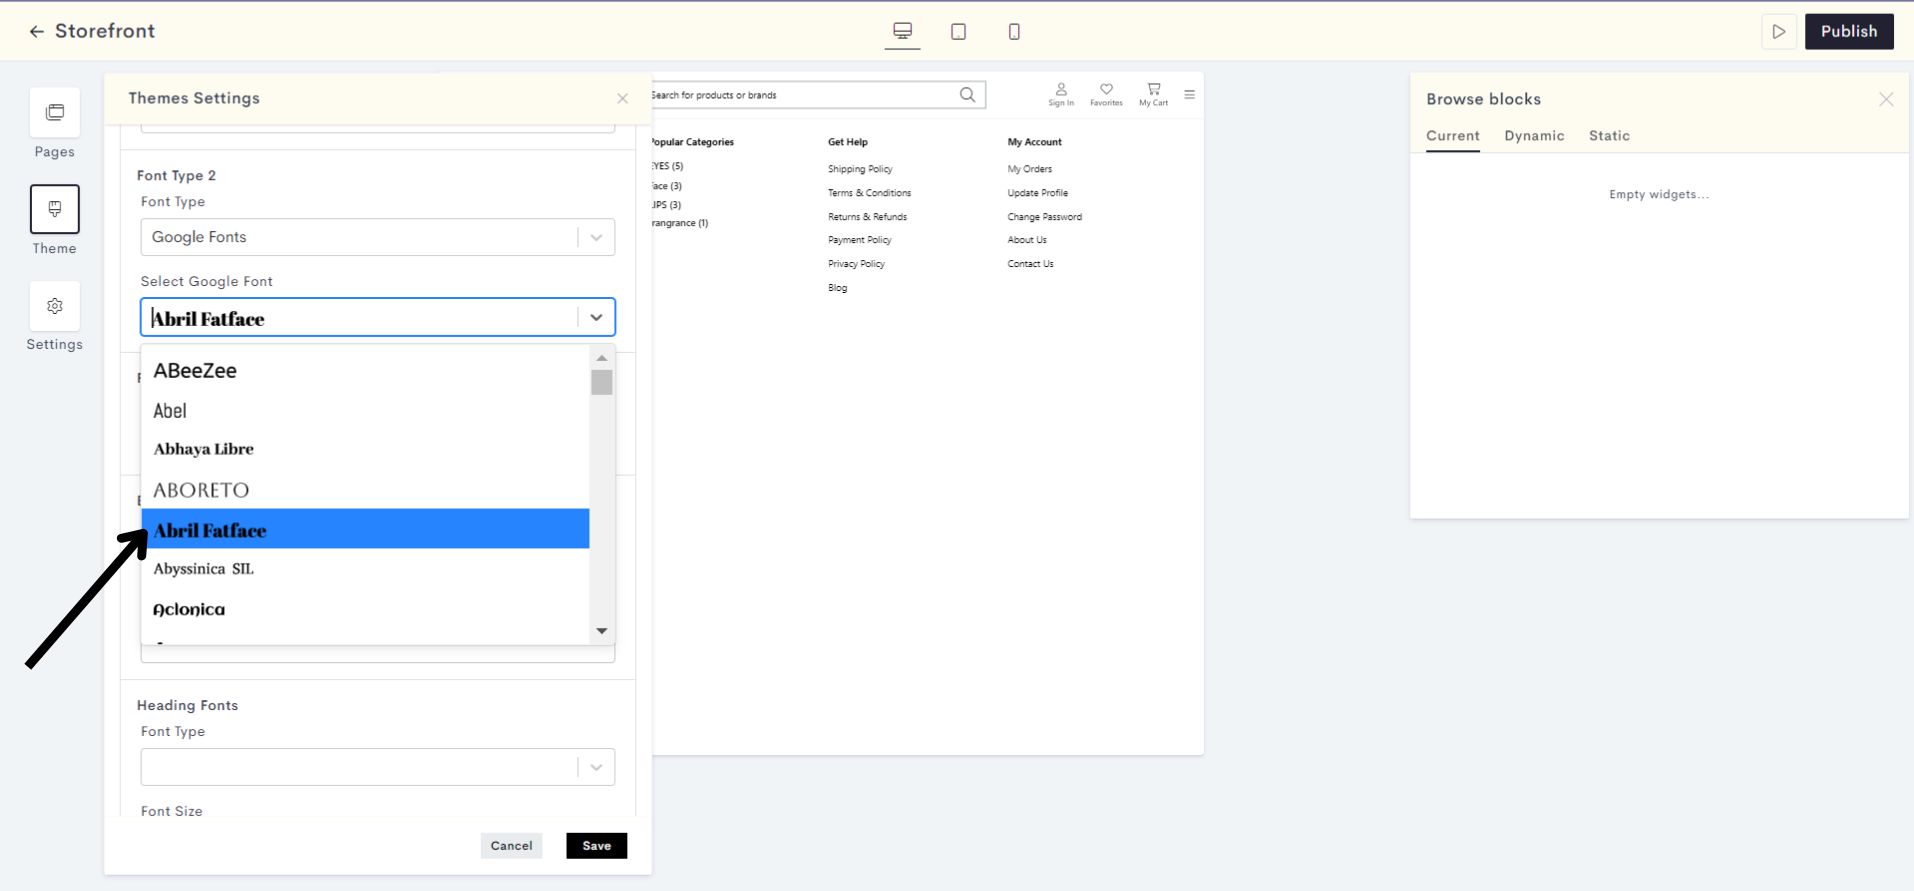Close the Browse blocks panel

(x=1886, y=99)
